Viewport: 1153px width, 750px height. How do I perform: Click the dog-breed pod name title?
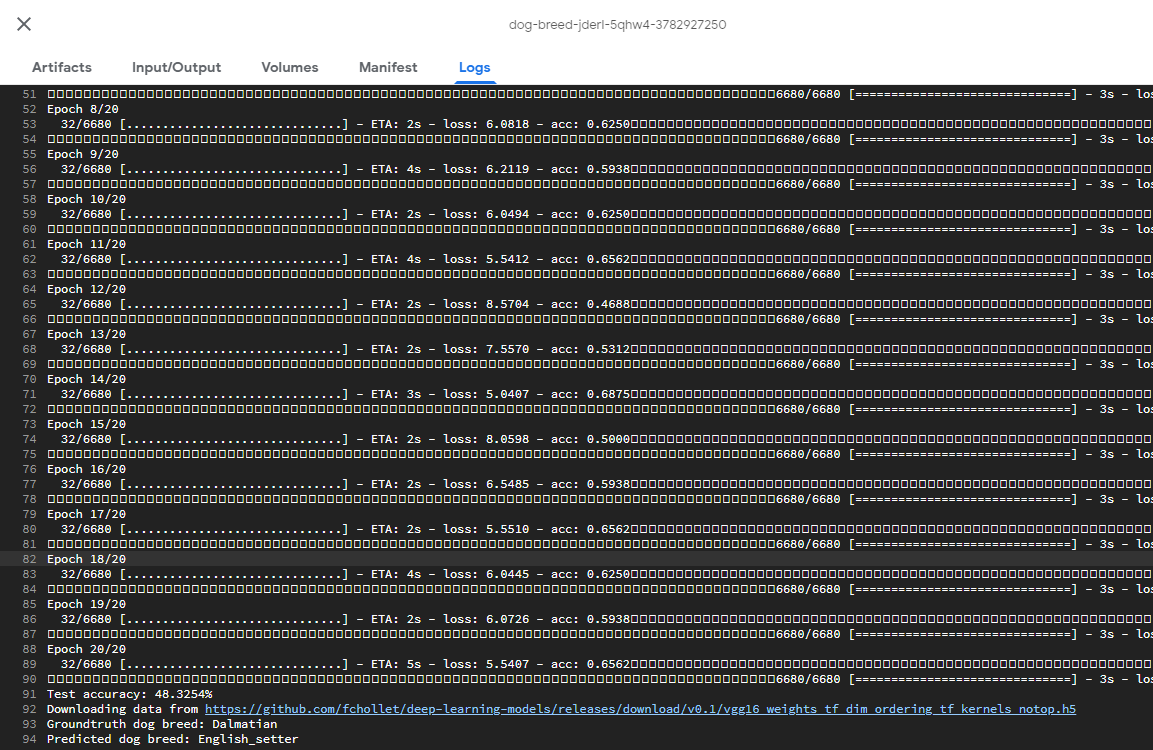coord(615,24)
